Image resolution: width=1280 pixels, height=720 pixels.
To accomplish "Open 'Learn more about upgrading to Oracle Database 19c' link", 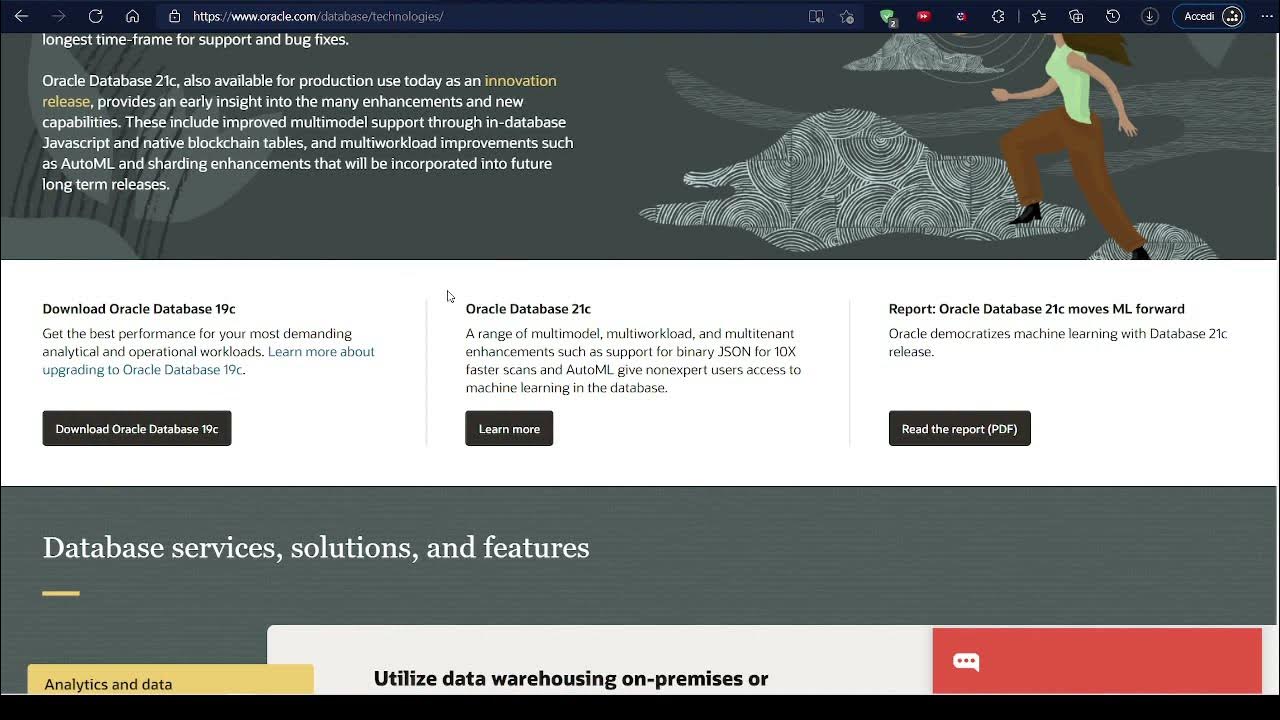I will point(208,360).
